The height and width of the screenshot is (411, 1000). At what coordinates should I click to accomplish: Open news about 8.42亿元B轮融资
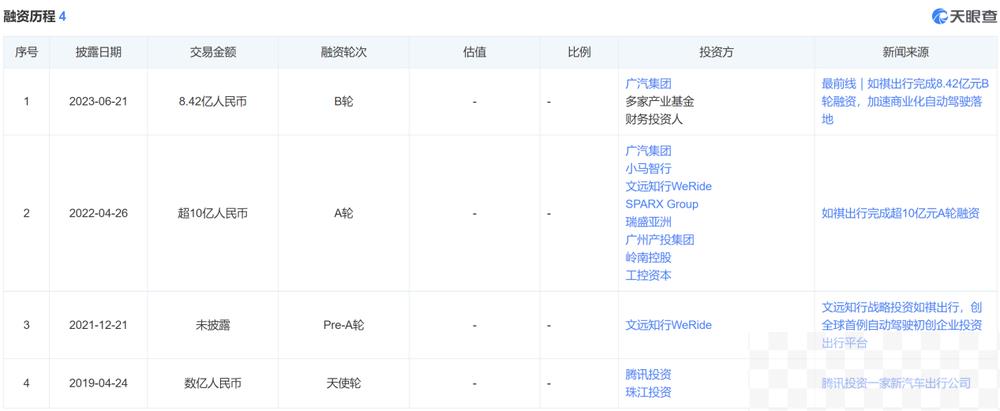[904, 101]
